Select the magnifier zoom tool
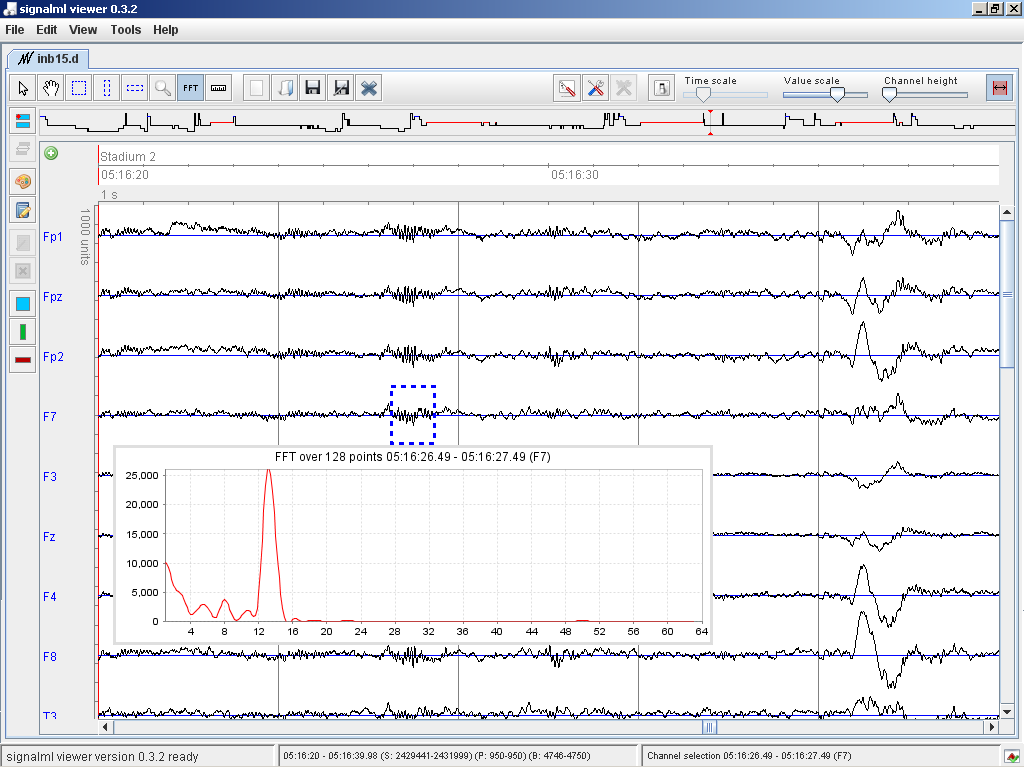This screenshot has height=768, width=1024. (x=162, y=88)
